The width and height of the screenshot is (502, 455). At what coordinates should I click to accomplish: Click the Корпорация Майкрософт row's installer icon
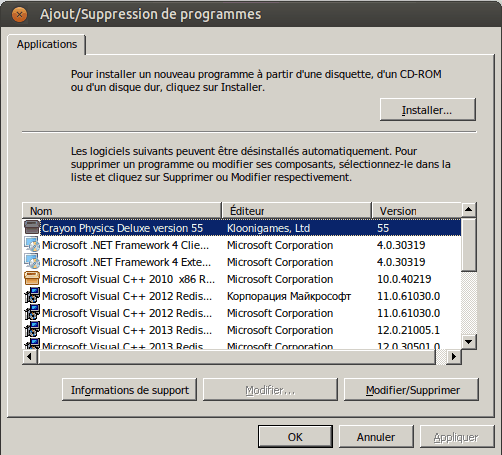tap(32, 296)
